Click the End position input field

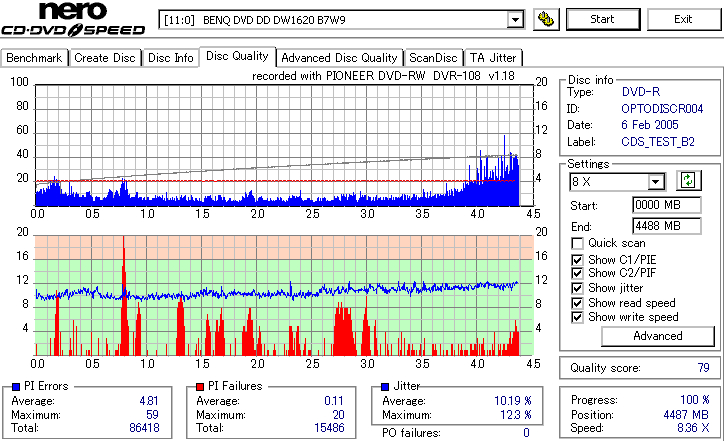pyautogui.click(x=666, y=226)
